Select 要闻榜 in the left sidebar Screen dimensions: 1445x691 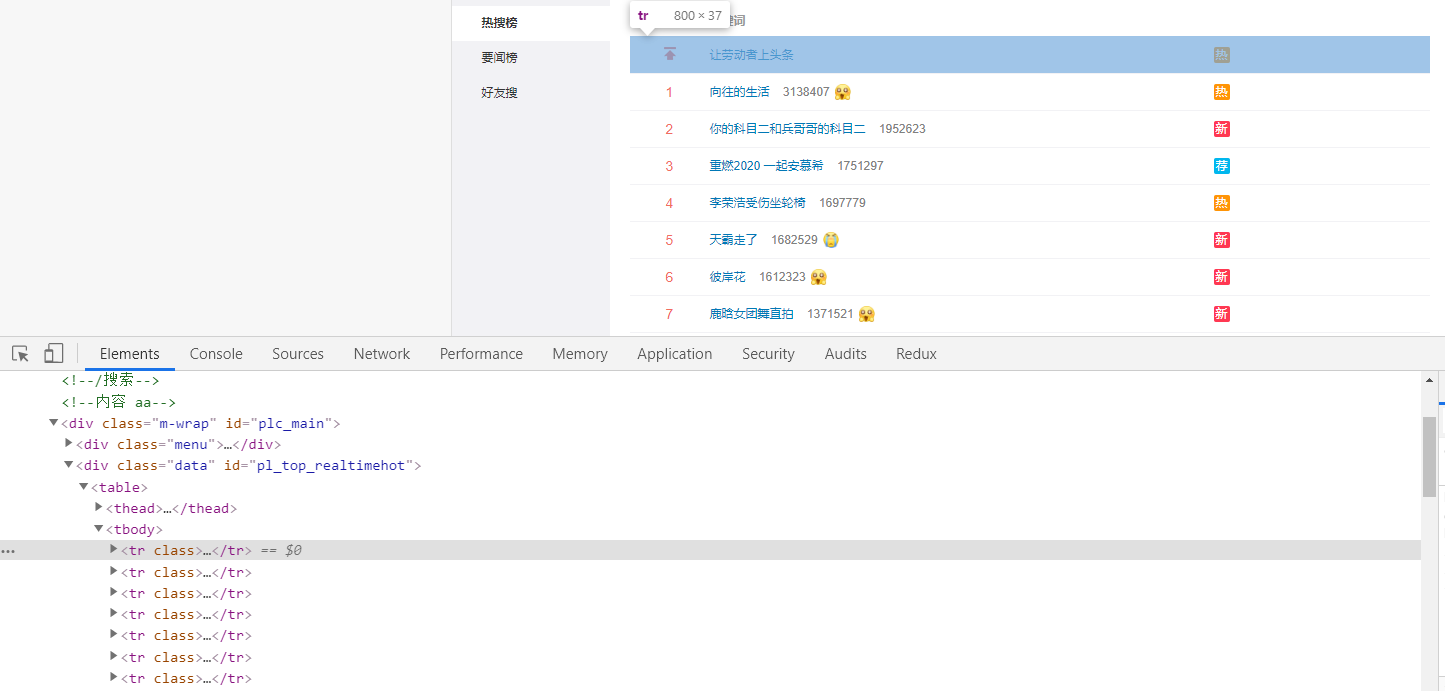[531, 58]
